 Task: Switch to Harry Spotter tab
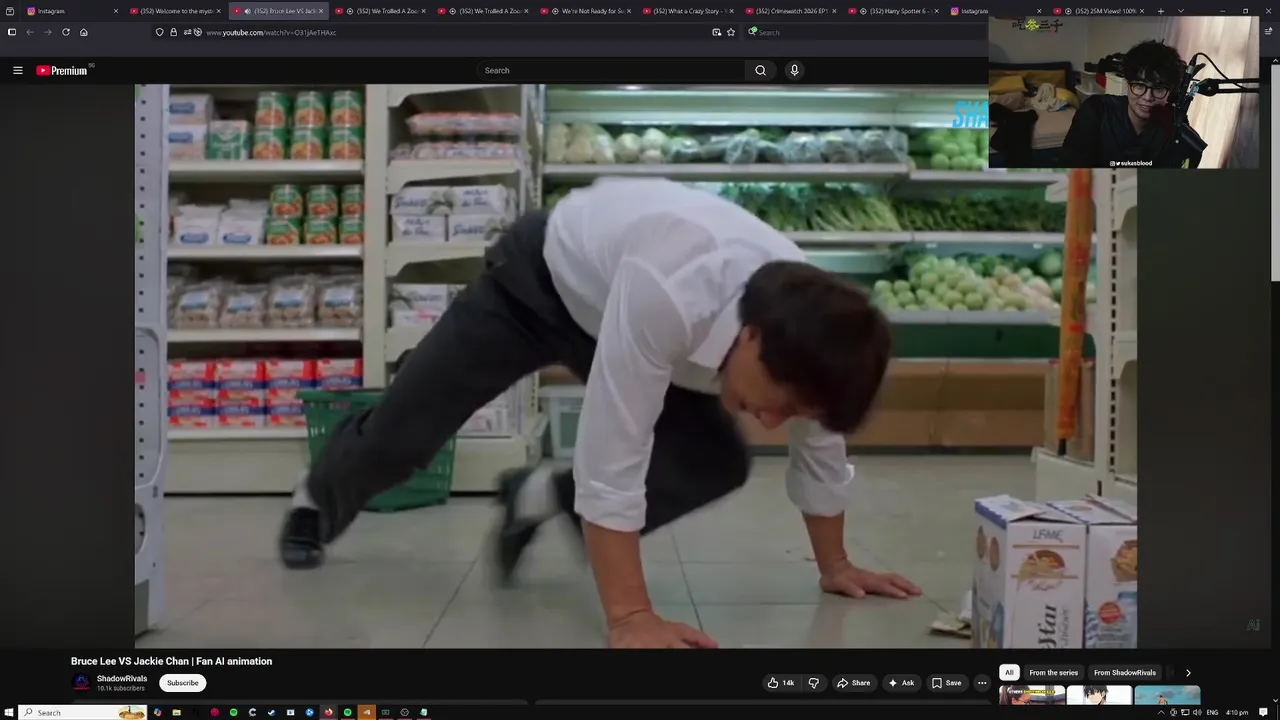tap(892, 11)
